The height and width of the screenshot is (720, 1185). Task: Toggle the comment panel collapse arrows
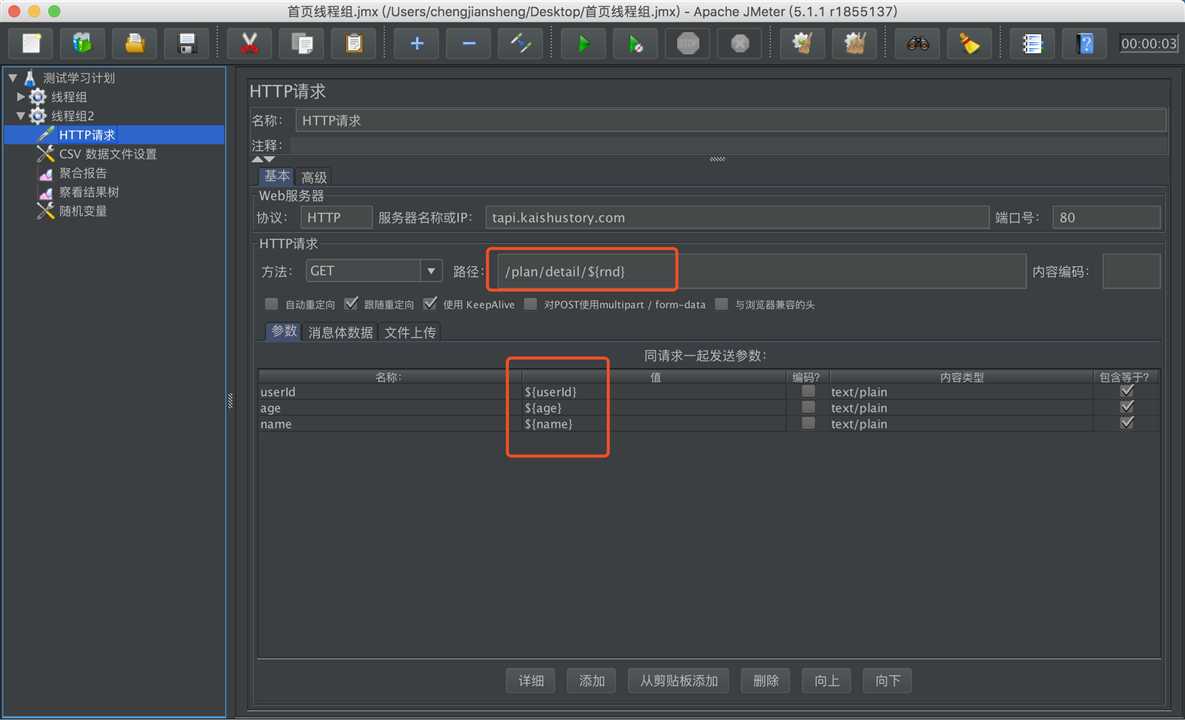[x=263, y=159]
